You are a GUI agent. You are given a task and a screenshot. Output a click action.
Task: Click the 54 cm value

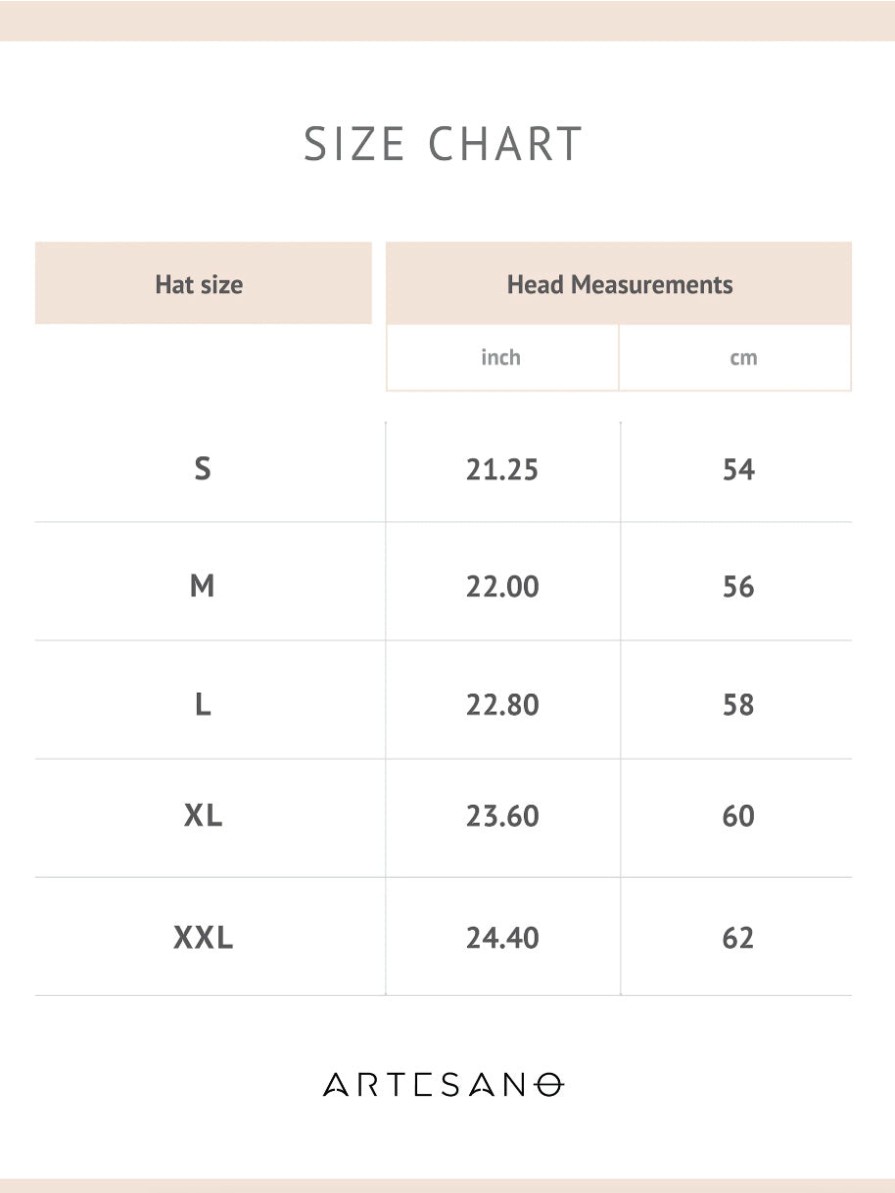point(738,469)
